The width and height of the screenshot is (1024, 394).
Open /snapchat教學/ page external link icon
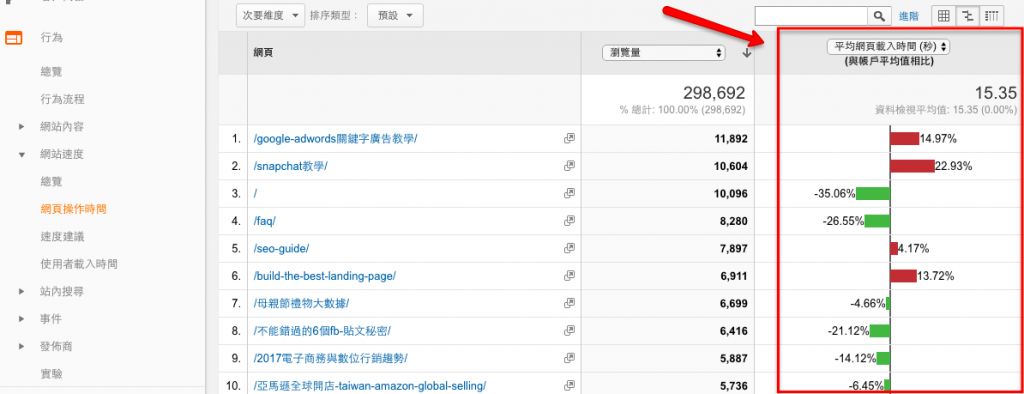point(569,166)
